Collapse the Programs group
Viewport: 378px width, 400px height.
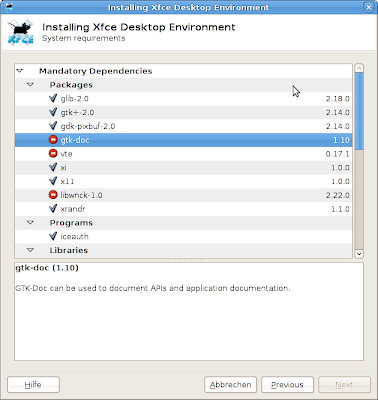point(30,222)
